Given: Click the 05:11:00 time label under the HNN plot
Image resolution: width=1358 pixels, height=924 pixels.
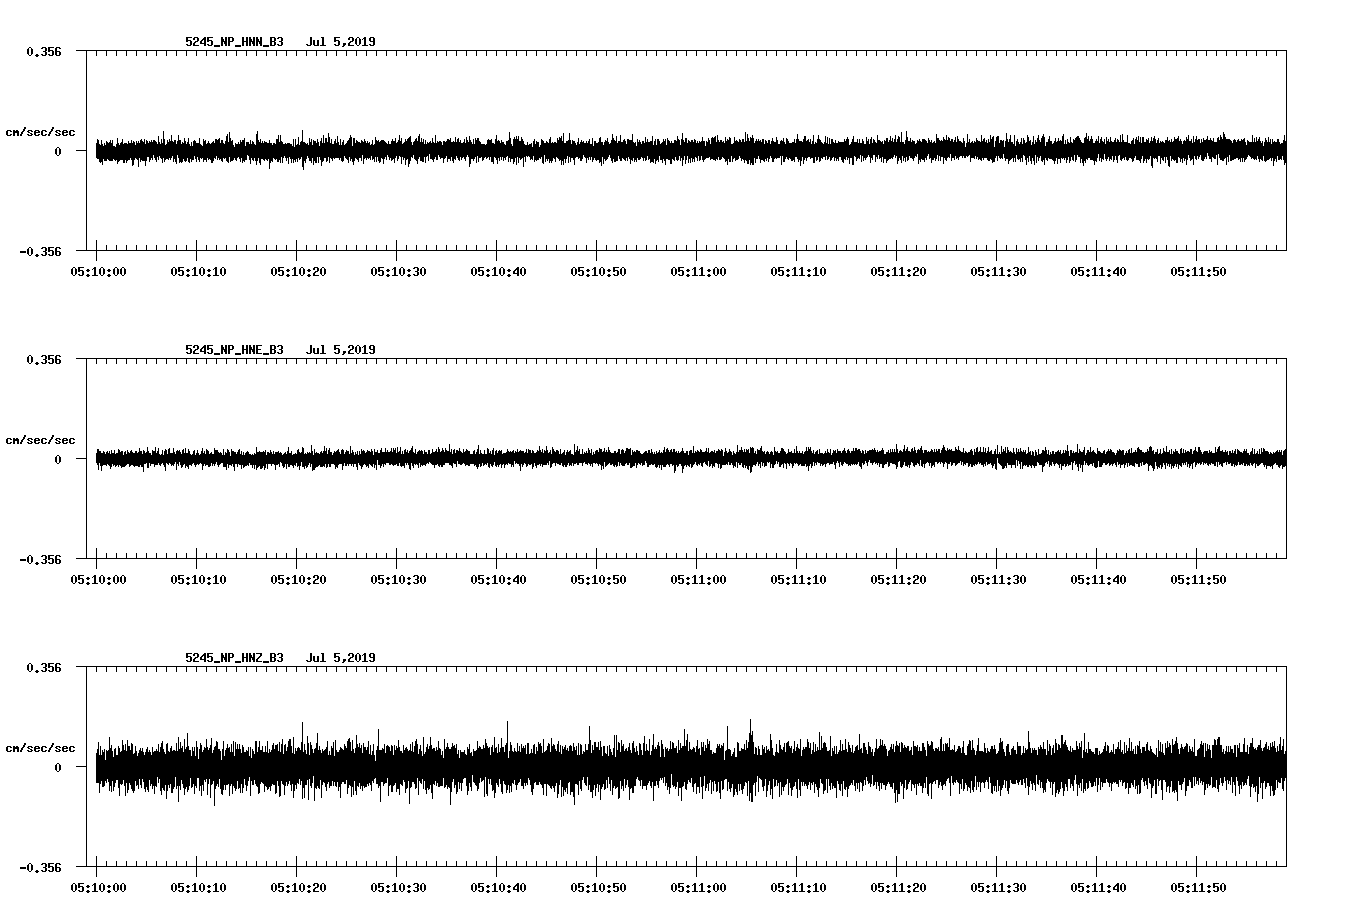Looking at the screenshot, I should 698,271.
